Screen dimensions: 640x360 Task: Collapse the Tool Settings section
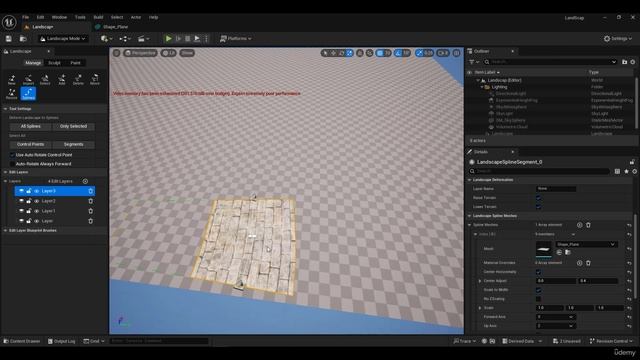coord(6,109)
